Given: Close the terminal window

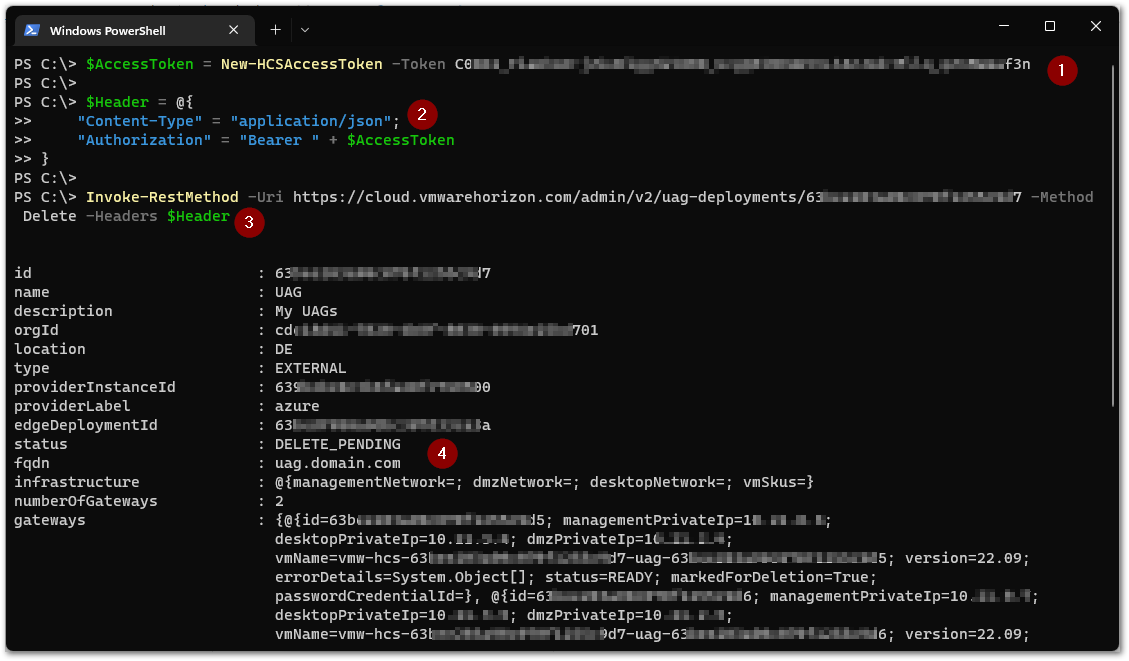Looking at the screenshot, I should point(1096,26).
